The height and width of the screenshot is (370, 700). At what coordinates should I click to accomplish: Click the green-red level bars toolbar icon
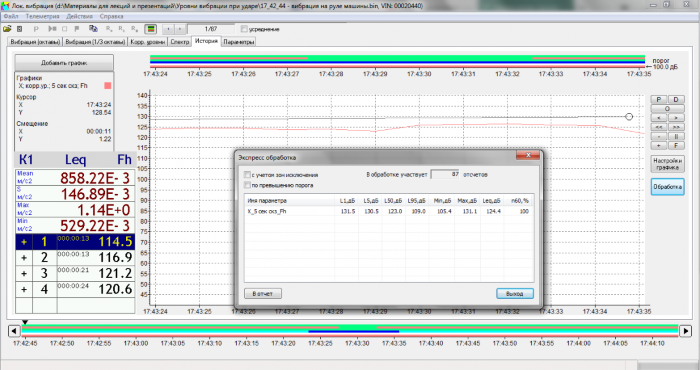(x=151, y=29)
